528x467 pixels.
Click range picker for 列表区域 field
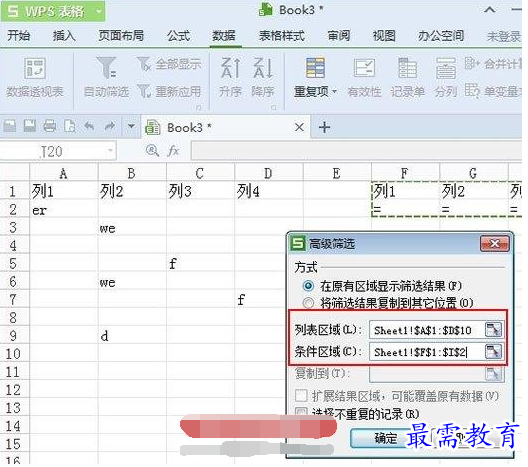(x=494, y=331)
